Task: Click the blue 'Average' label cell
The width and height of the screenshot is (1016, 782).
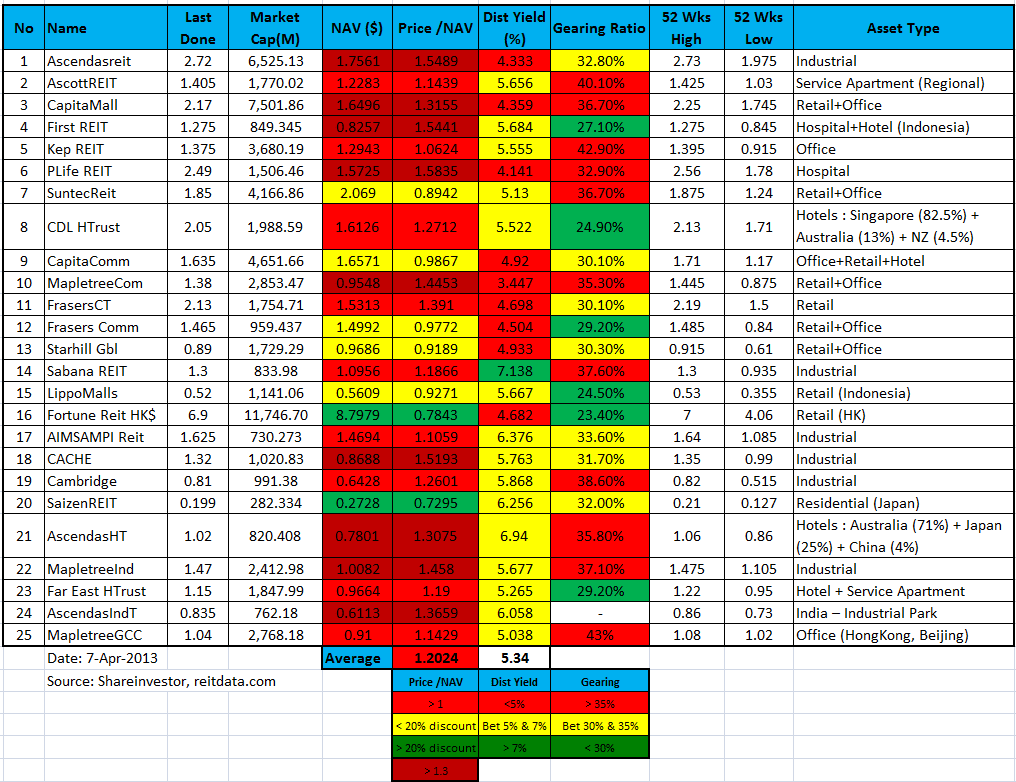Action: (357, 658)
